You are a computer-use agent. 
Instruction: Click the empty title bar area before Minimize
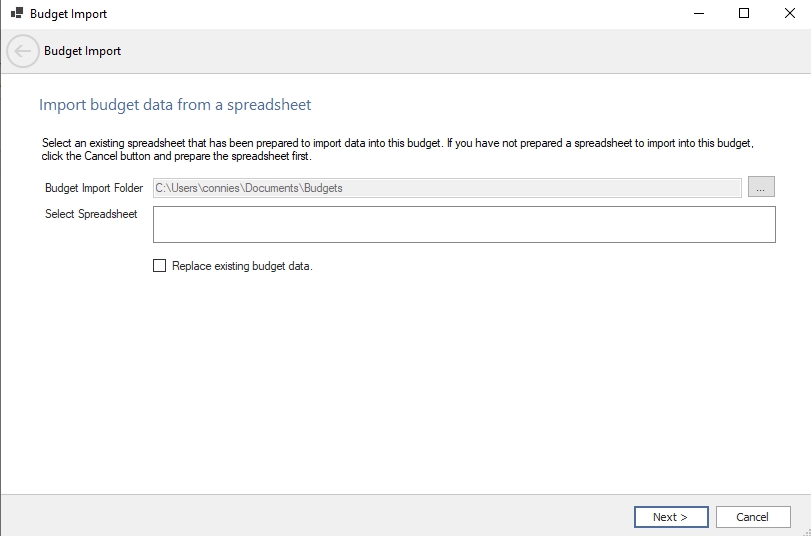point(400,14)
